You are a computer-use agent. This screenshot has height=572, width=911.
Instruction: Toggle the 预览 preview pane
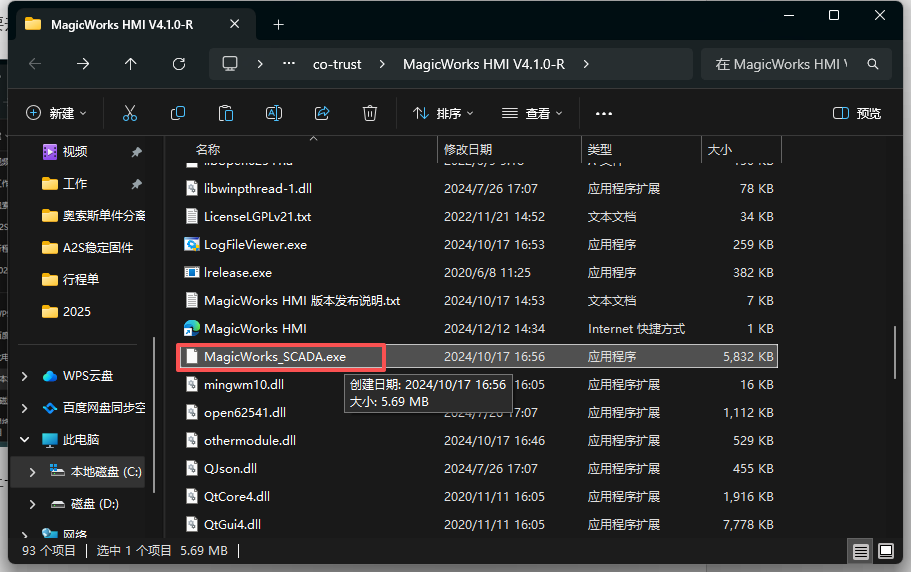pos(856,113)
